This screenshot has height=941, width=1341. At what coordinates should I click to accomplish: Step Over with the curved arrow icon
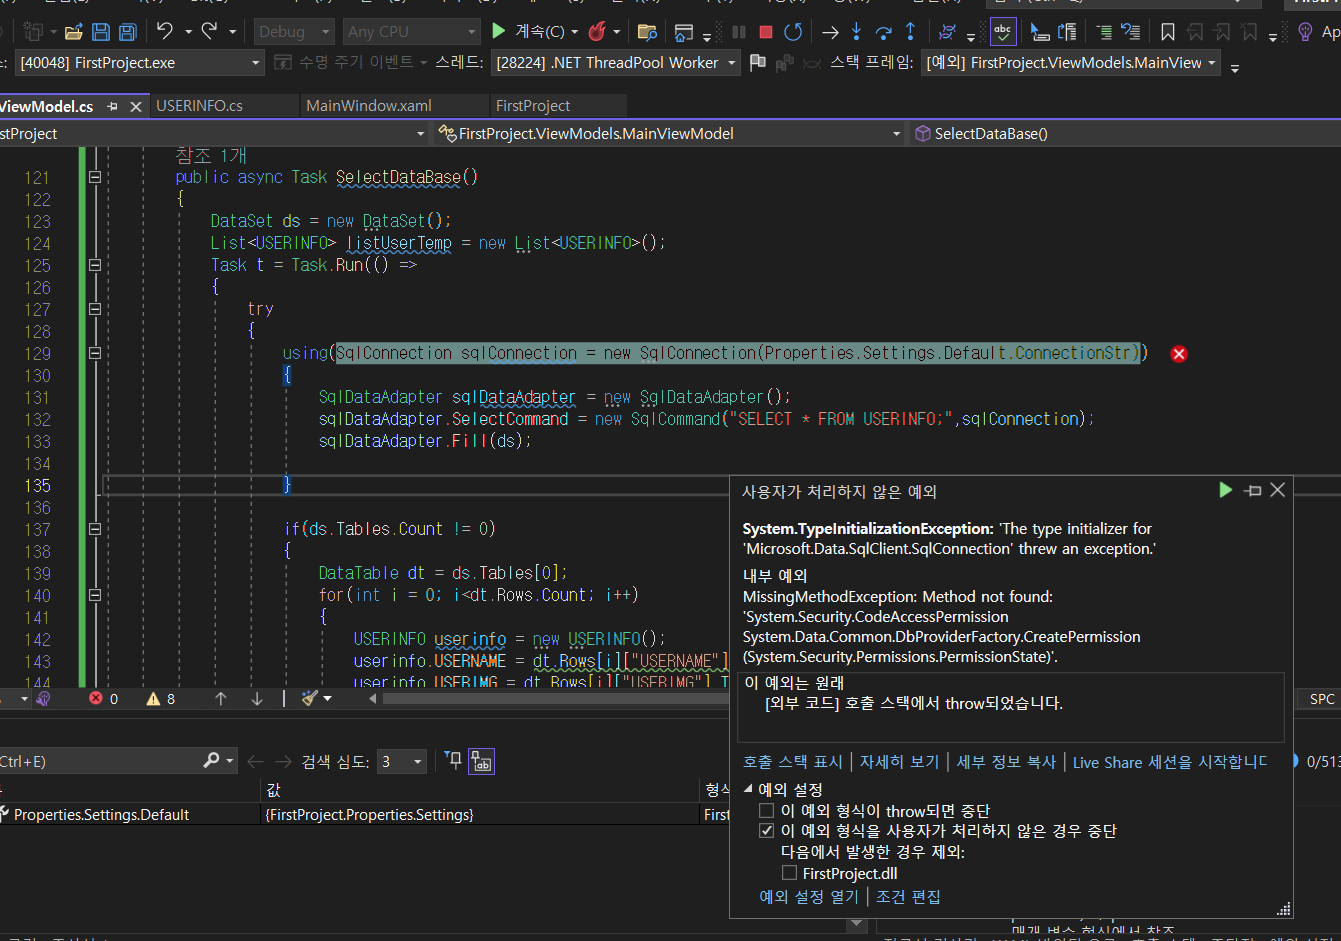[x=883, y=32]
